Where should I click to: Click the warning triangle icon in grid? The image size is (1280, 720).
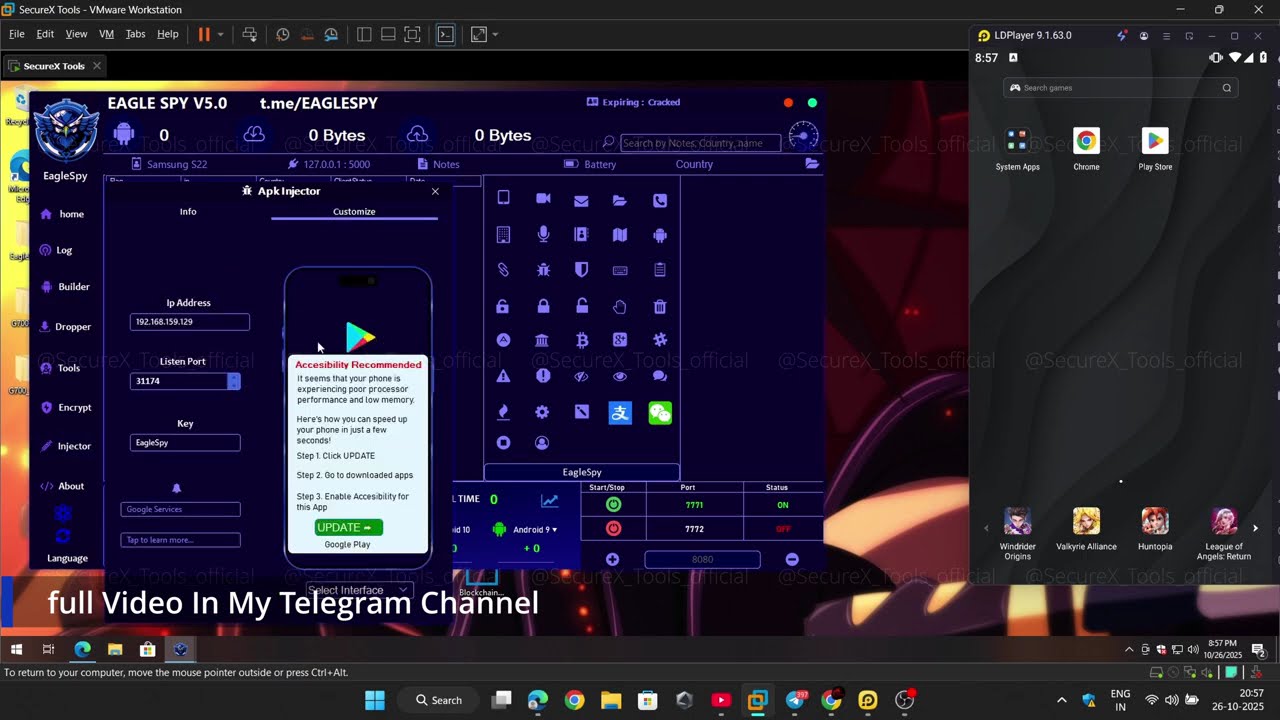point(503,376)
